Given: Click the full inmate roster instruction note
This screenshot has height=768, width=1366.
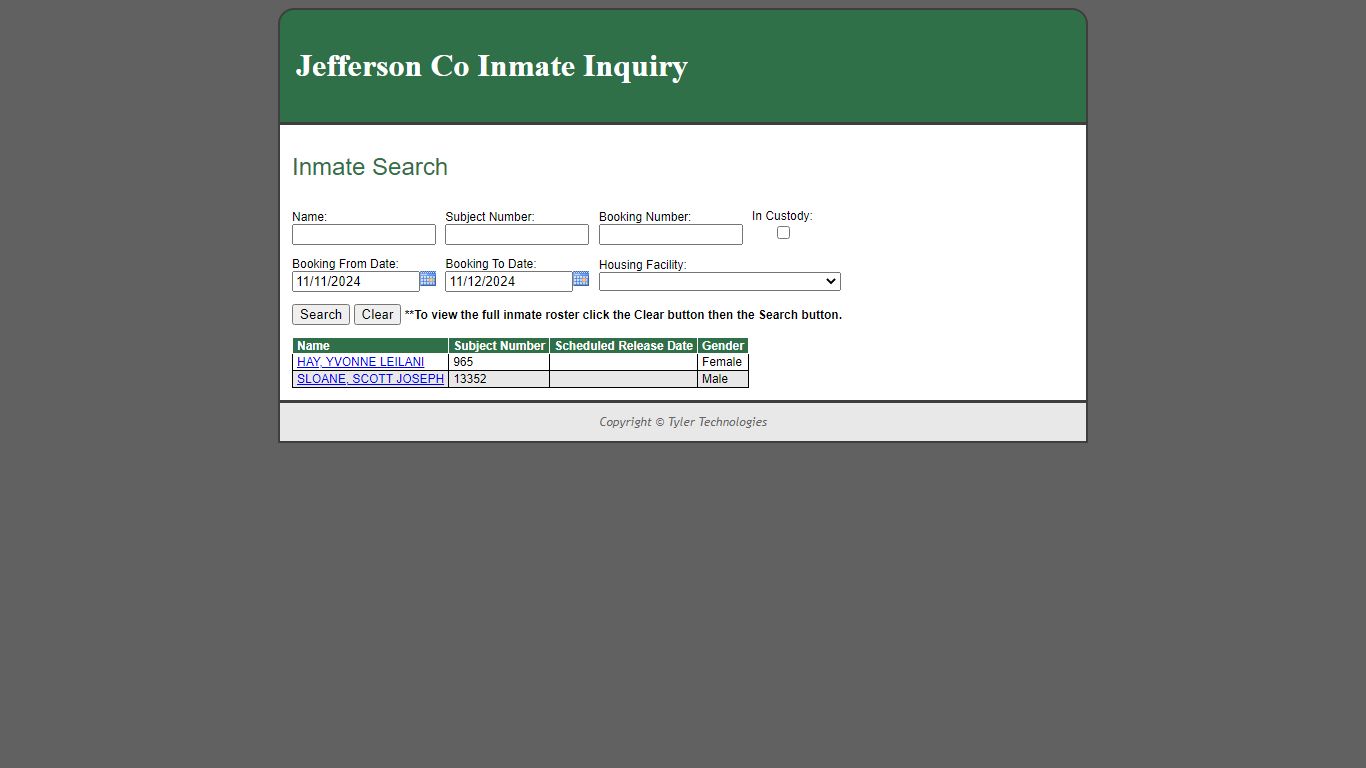Looking at the screenshot, I should [623, 315].
